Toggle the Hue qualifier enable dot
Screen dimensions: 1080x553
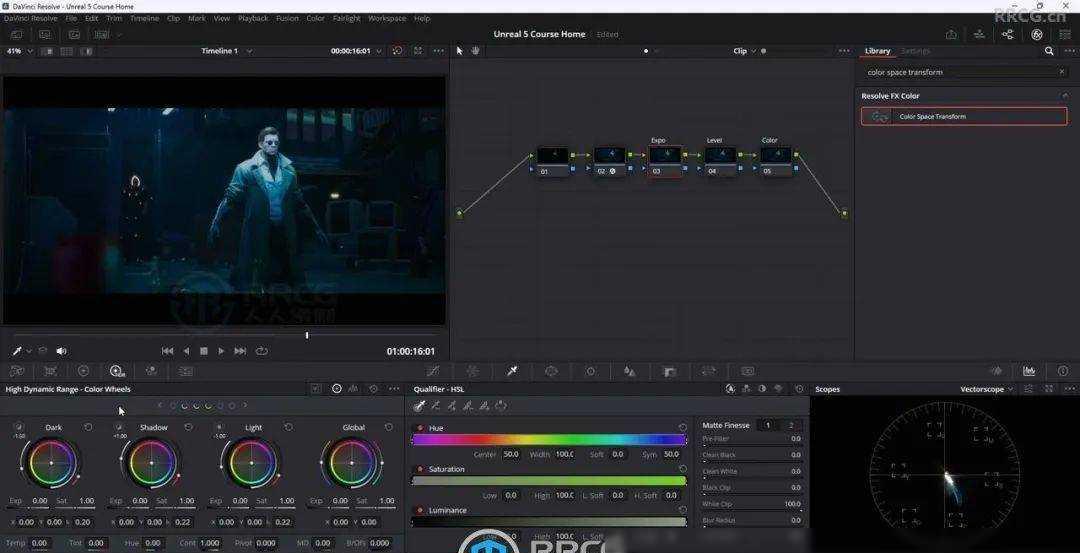(420, 428)
